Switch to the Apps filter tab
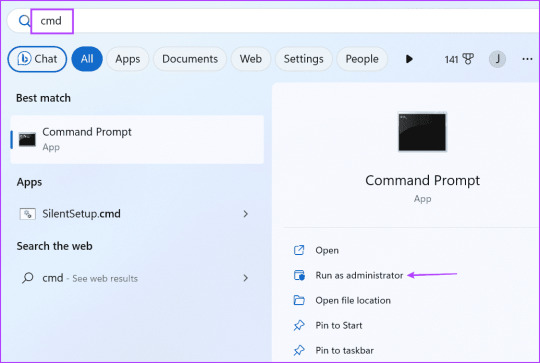Screen dimensions: 540x363 tap(128, 59)
